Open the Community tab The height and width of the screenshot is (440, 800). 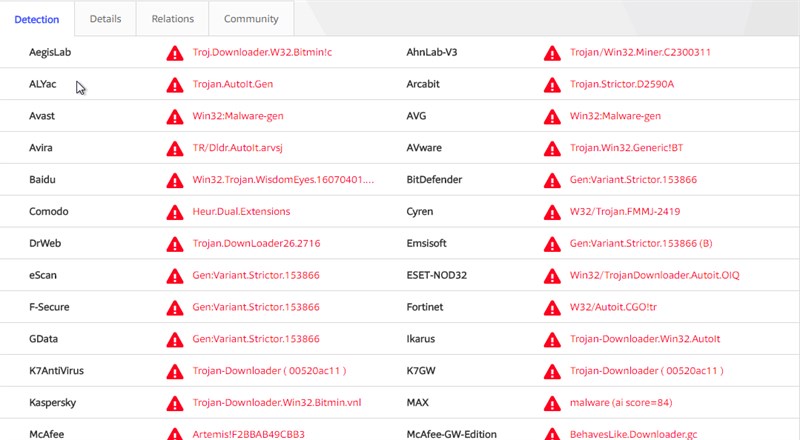click(251, 19)
